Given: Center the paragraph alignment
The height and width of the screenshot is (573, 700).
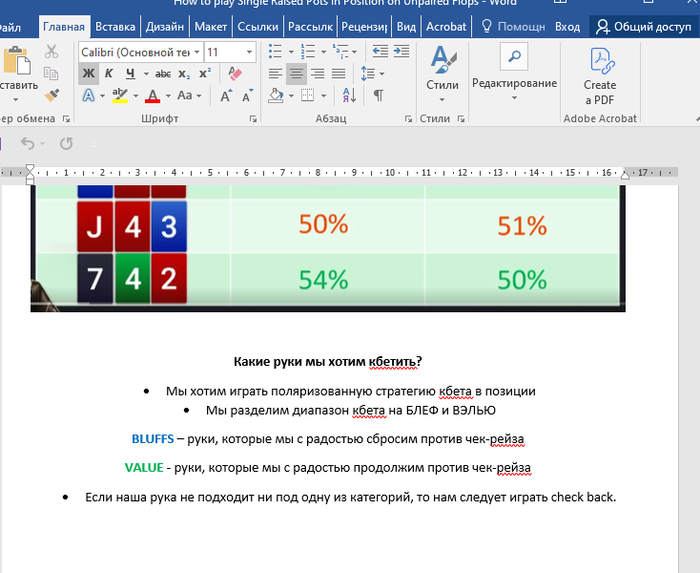Looking at the screenshot, I should pos(296,74).
